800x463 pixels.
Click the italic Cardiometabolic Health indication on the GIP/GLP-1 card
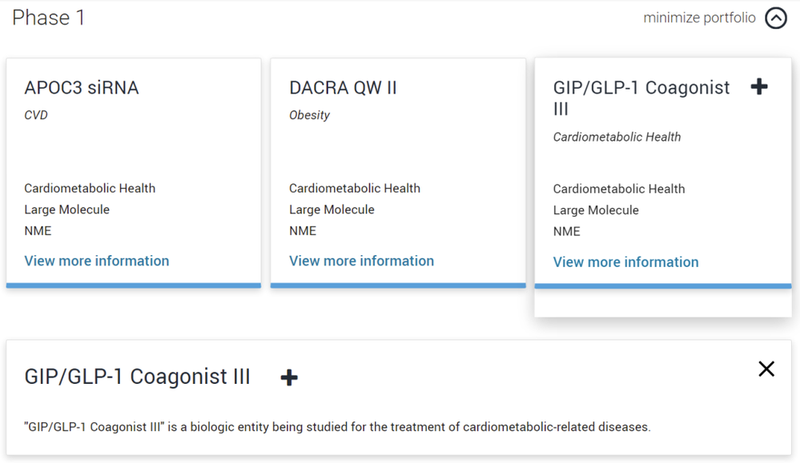tap(617, 137)
